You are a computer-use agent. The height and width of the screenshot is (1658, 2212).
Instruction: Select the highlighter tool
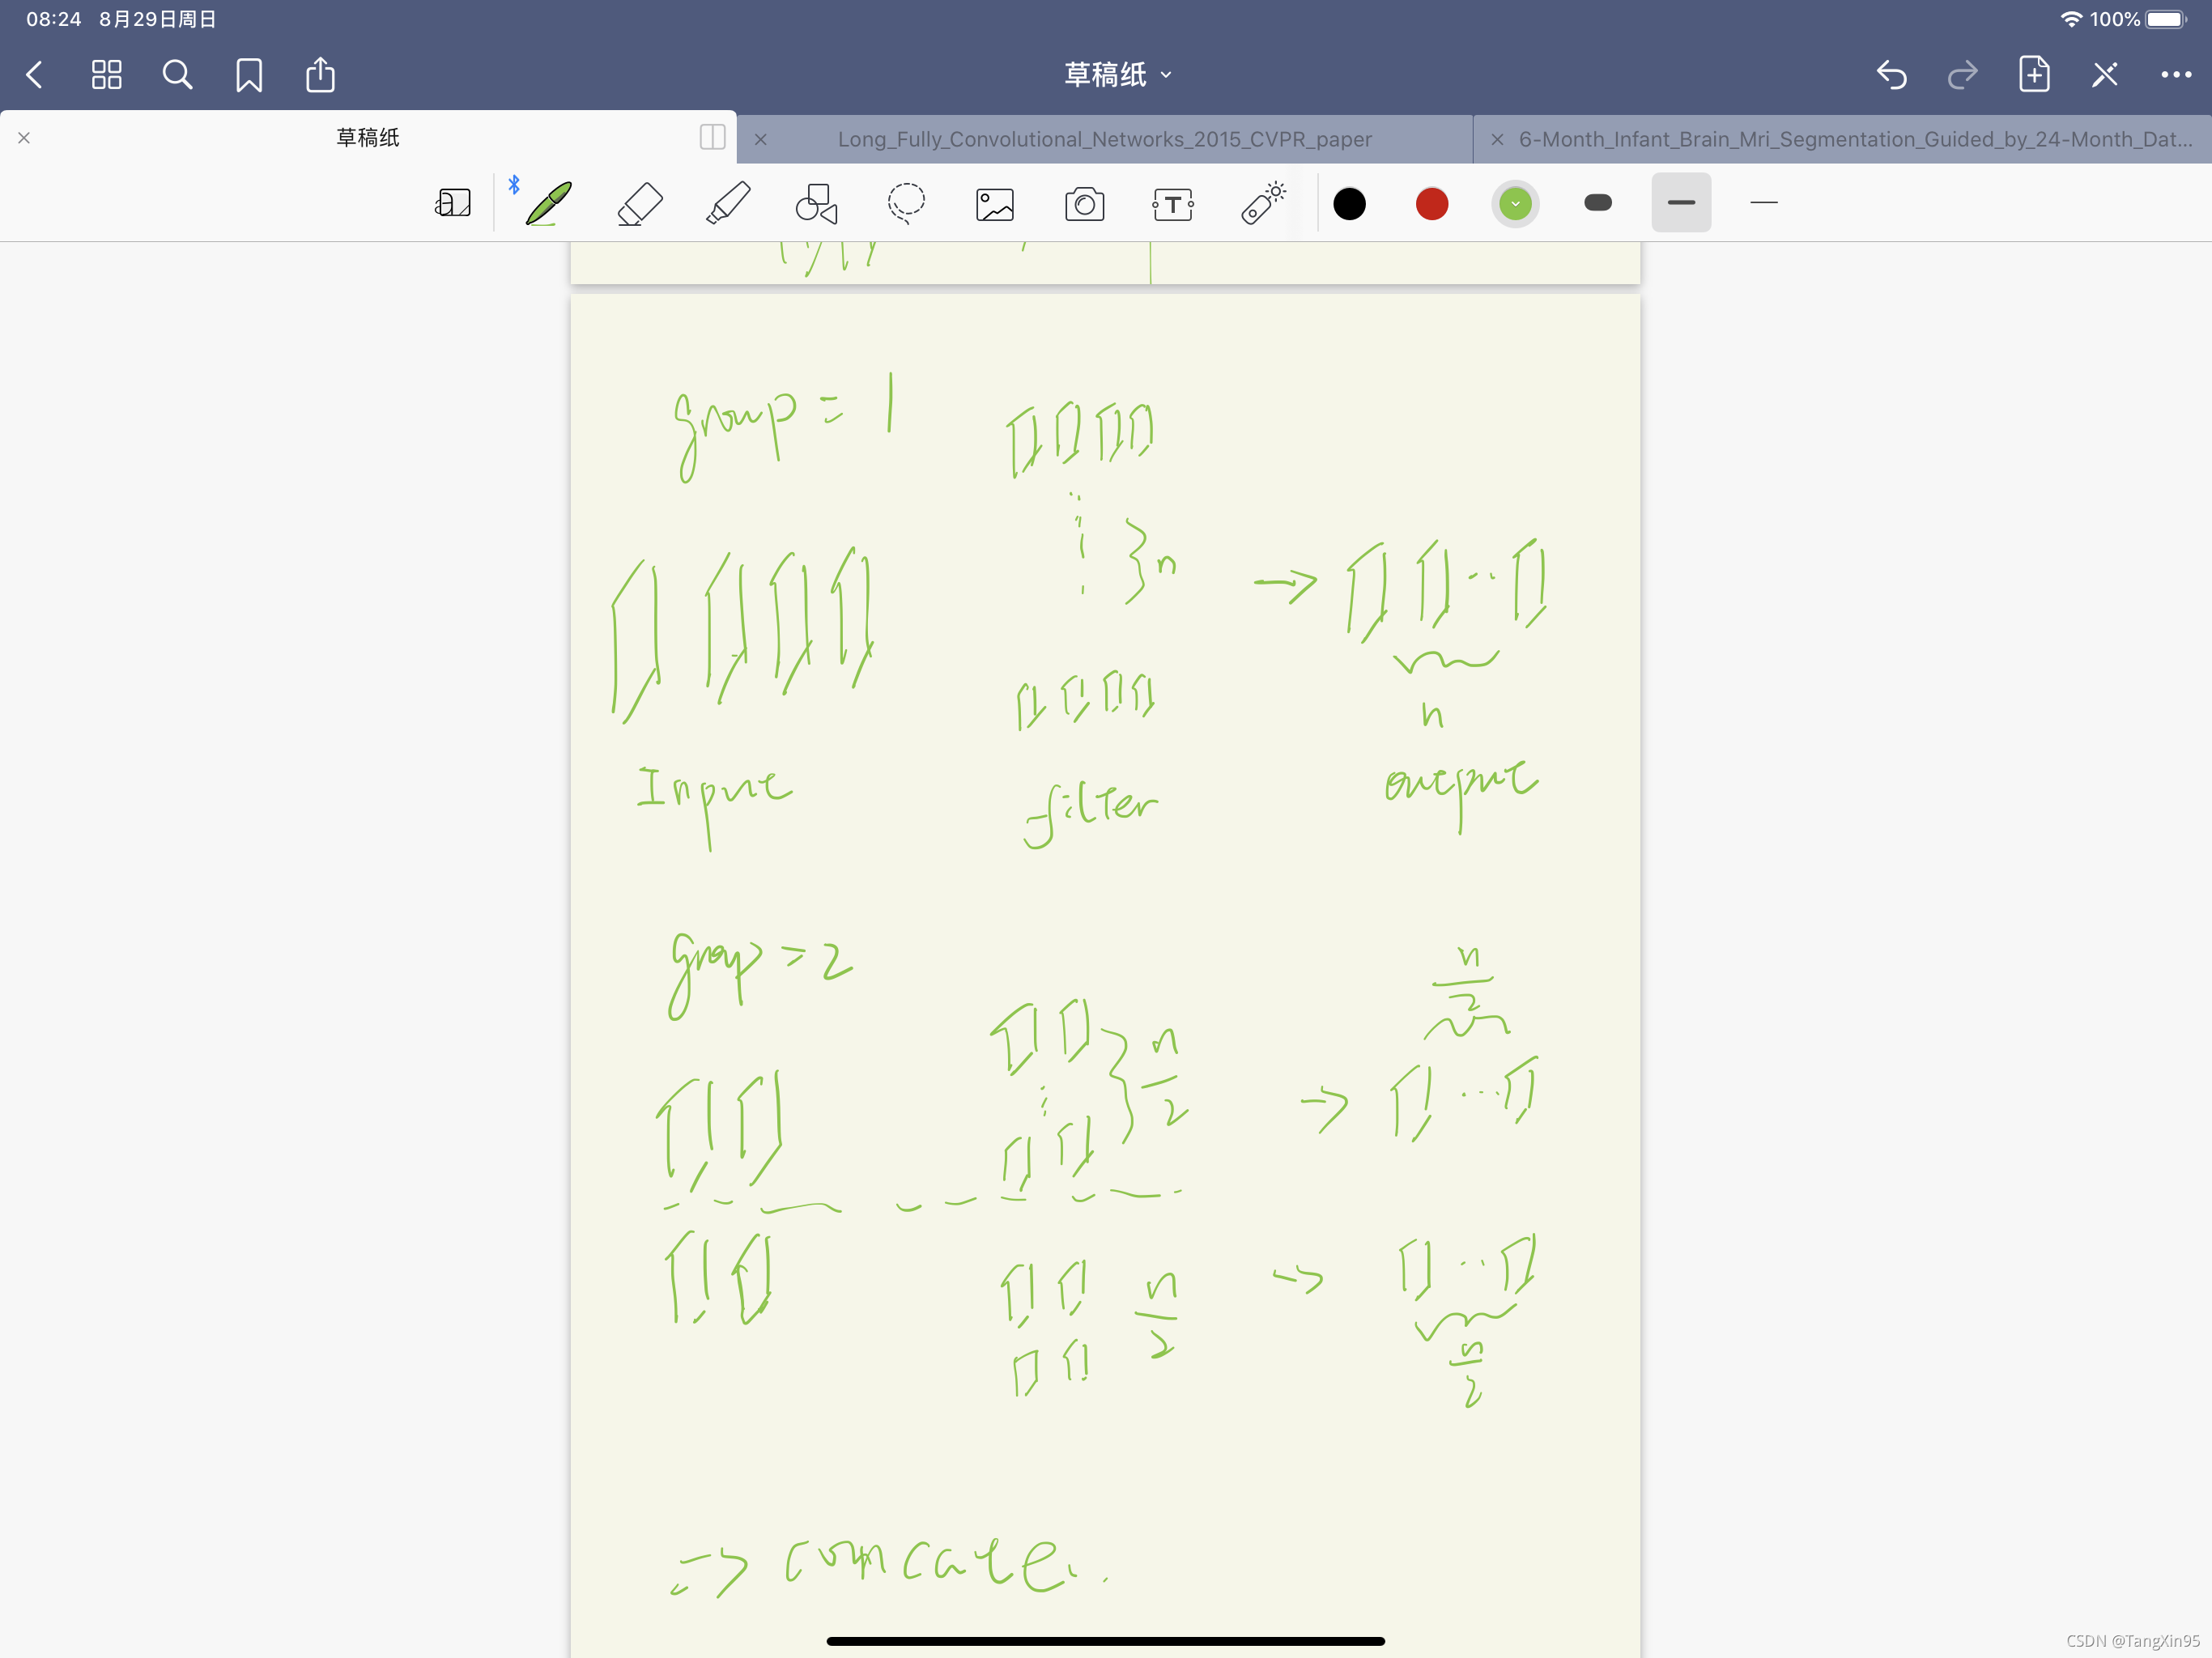[x=729, y=203]
